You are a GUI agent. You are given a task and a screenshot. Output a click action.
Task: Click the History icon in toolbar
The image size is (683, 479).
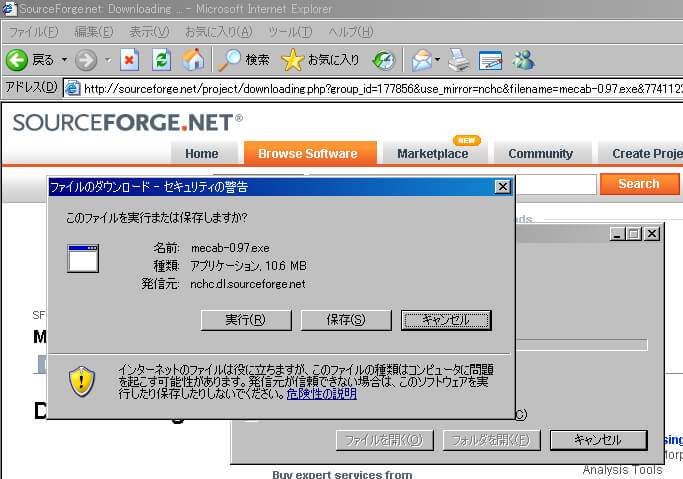[x=384, y=60]
